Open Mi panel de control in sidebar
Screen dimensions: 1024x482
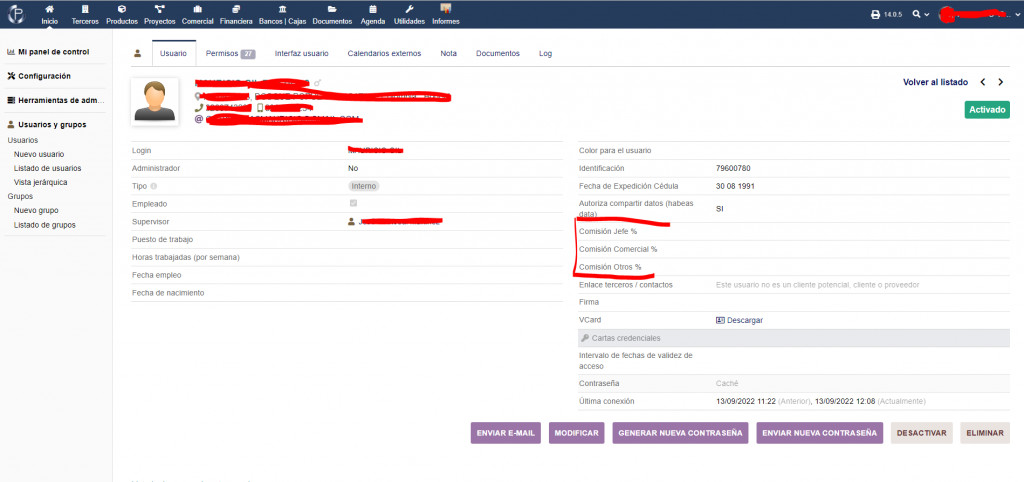coord(54,52)
